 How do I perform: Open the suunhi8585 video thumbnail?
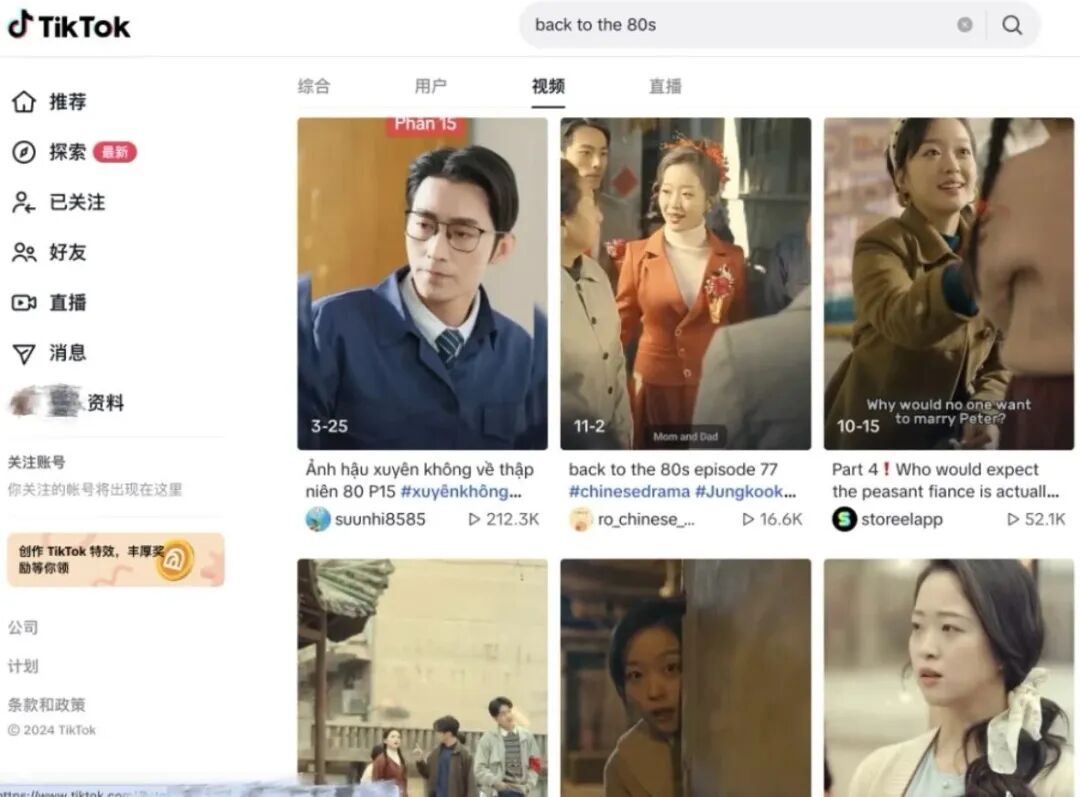pyautogui.click(x=422, y=284)
